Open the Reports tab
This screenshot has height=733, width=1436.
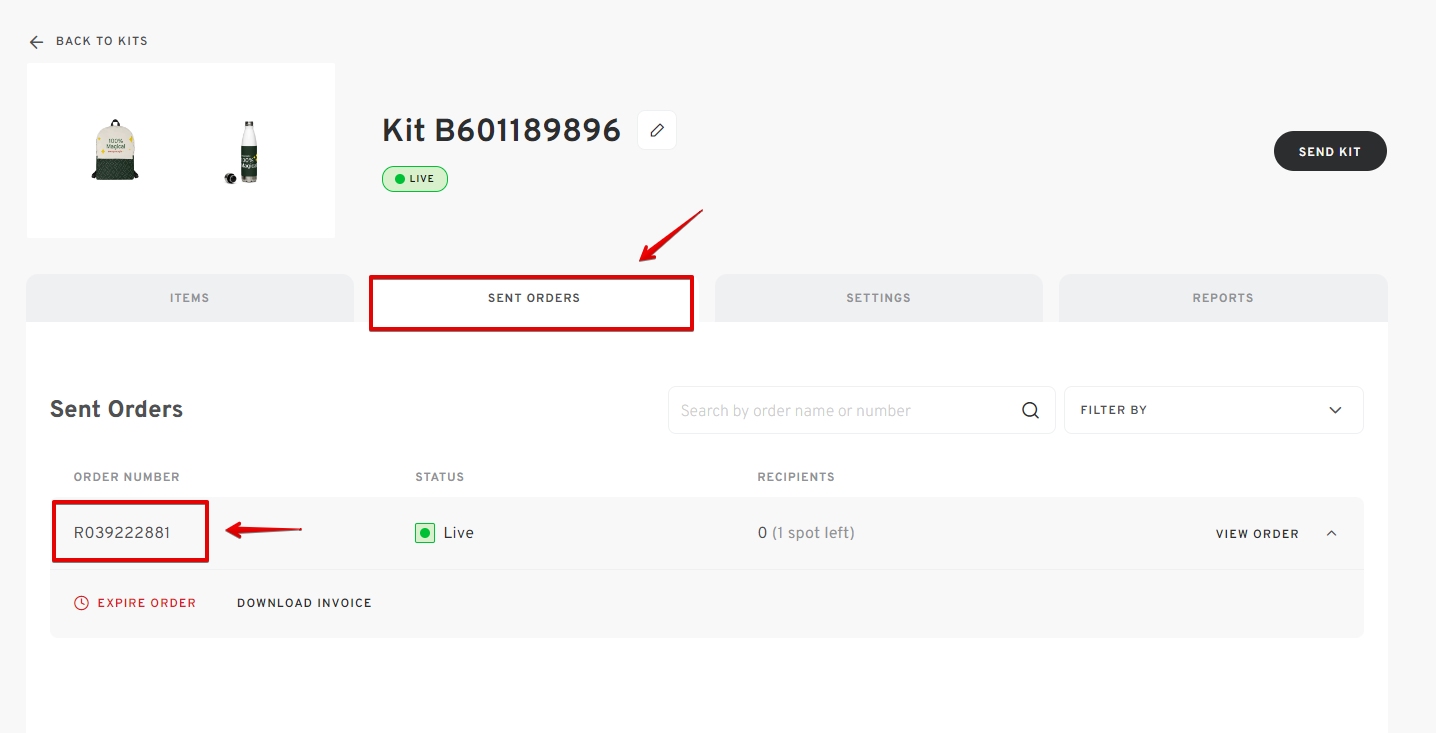pyautogui.click(x=1221, y=297)
